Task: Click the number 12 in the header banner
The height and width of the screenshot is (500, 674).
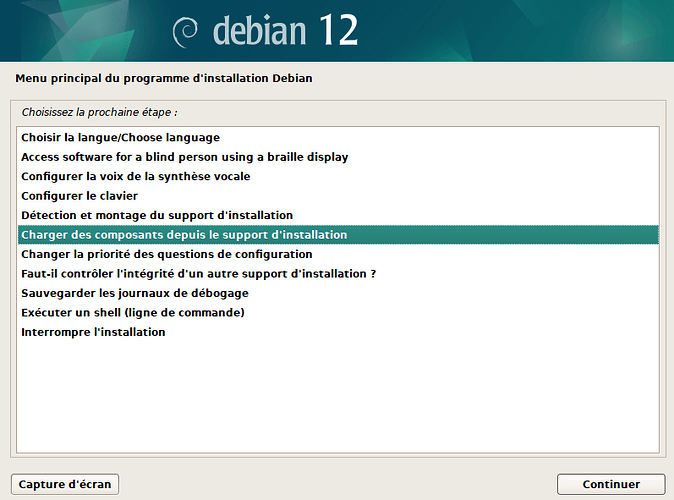Action: 339,30
